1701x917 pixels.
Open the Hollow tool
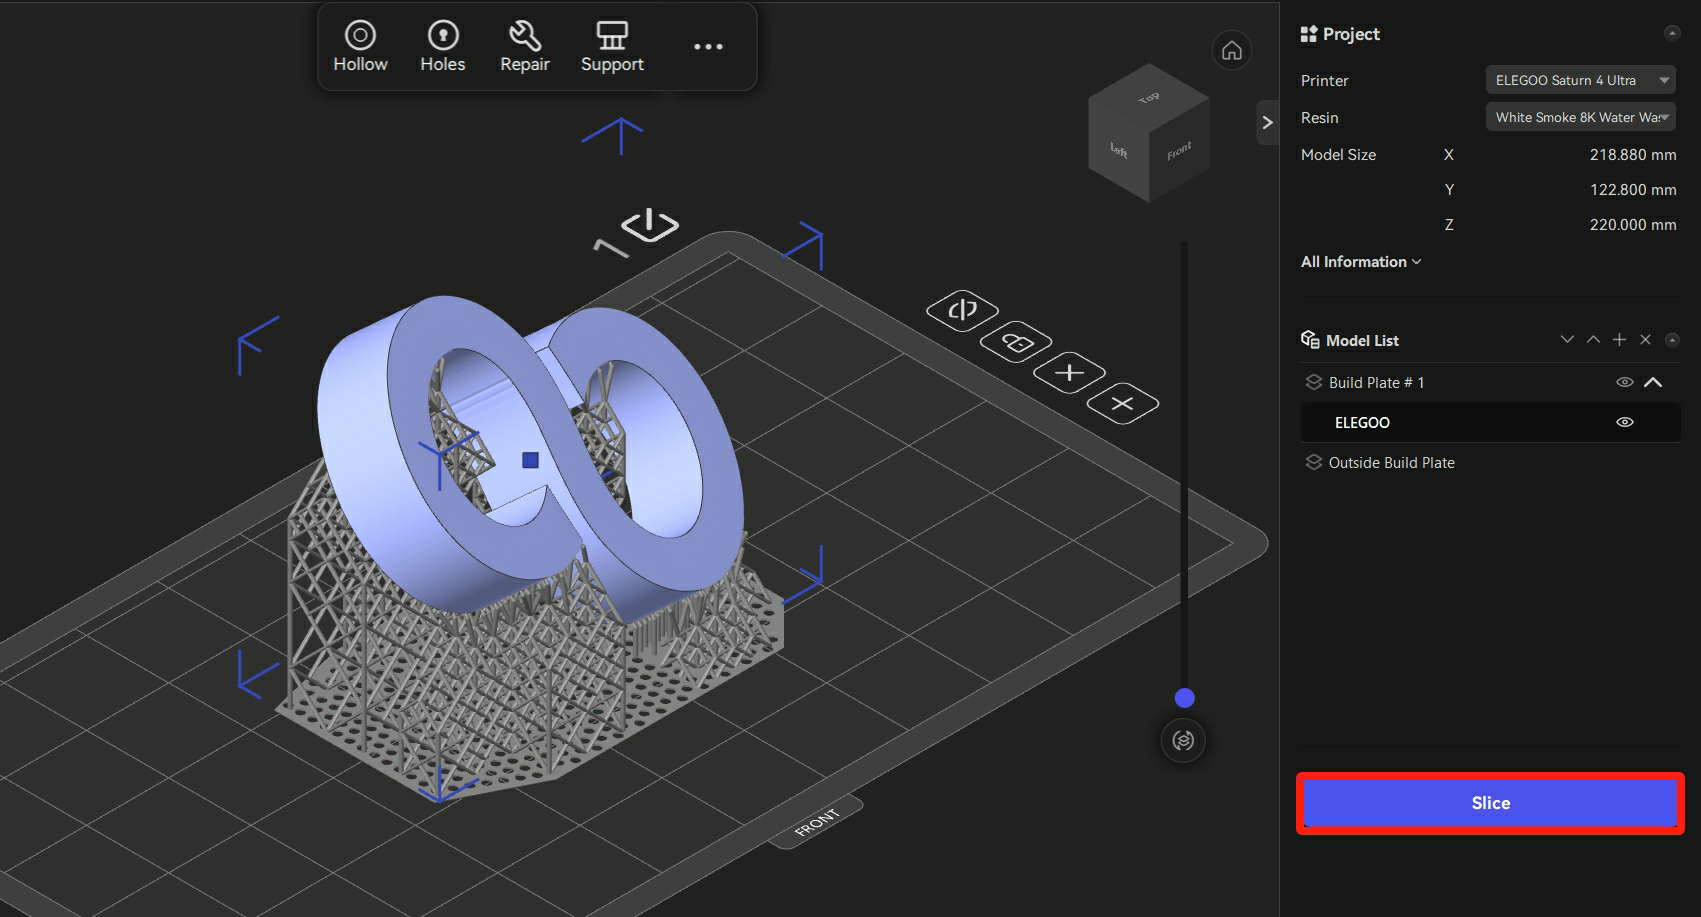tap(360, 47)
